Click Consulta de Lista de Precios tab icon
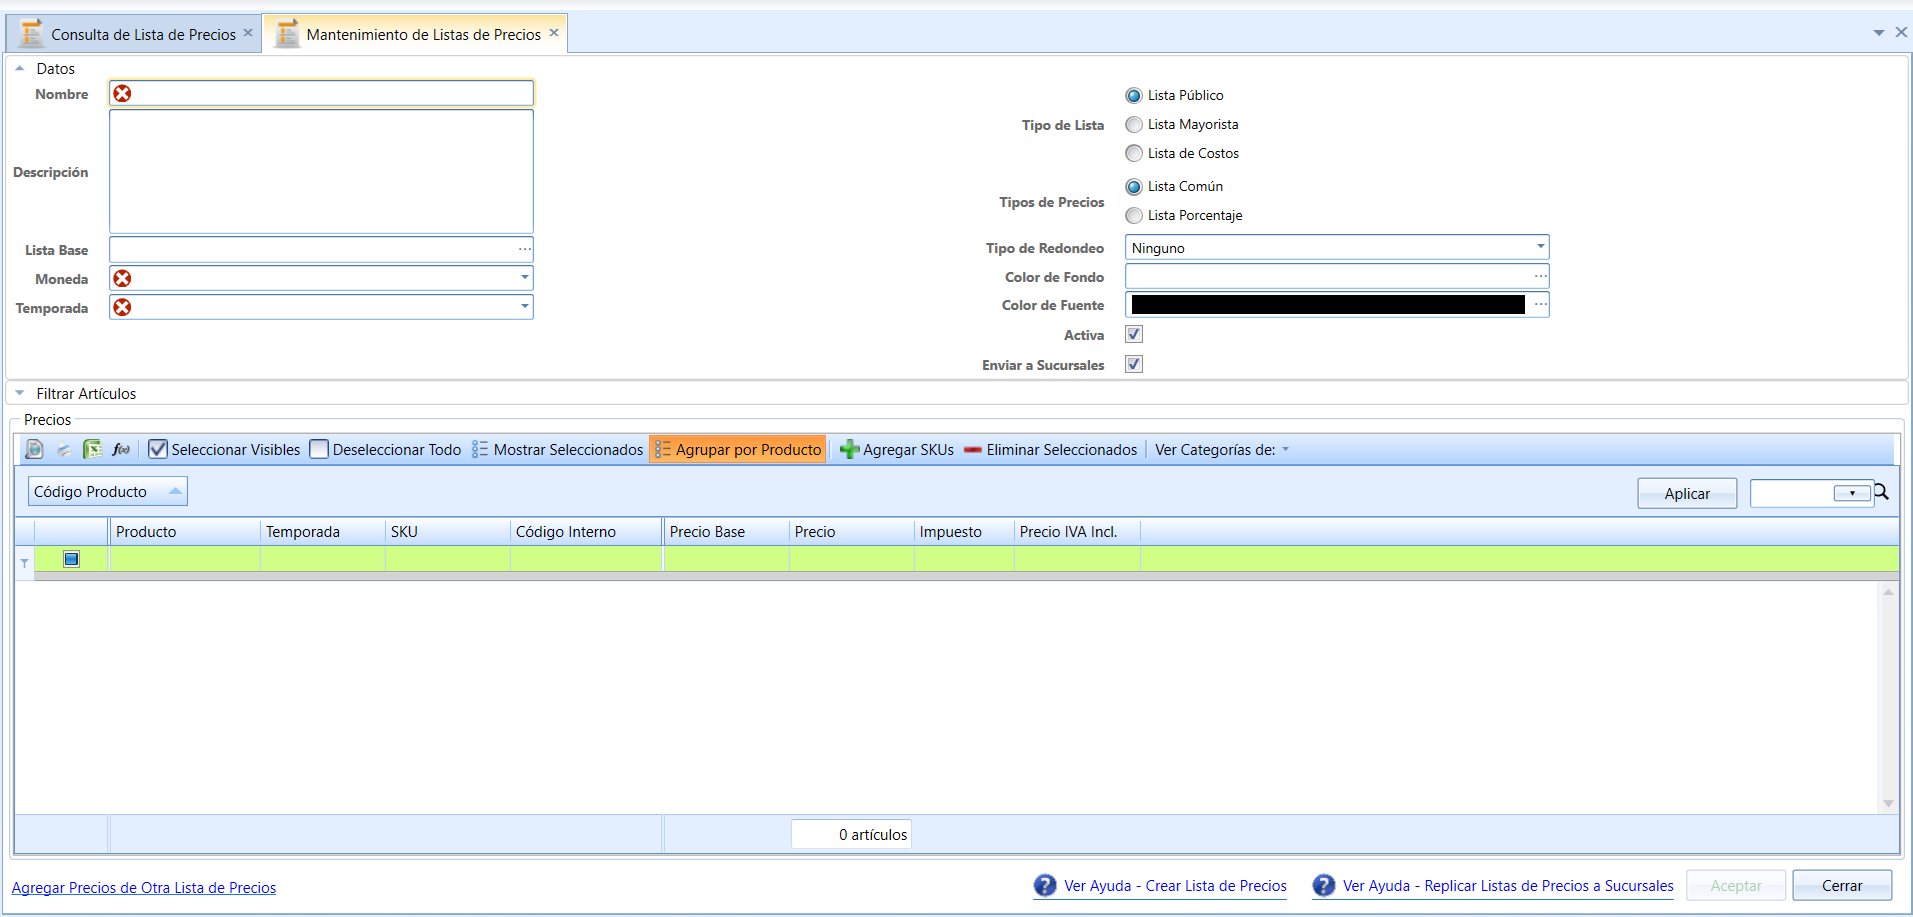Image resolution: width=1913 pixels, height=917 pixels. [x=31, y=33]
